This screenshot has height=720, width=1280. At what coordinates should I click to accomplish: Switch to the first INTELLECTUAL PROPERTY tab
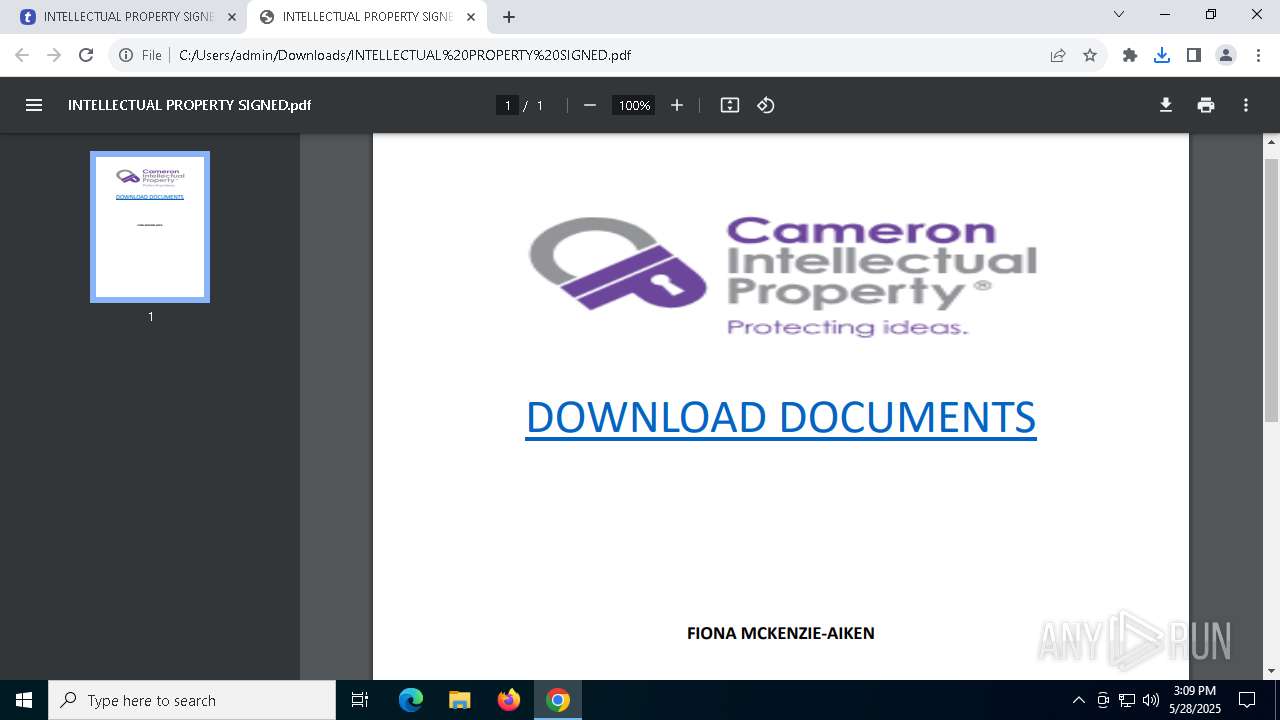tap(128, 17)
